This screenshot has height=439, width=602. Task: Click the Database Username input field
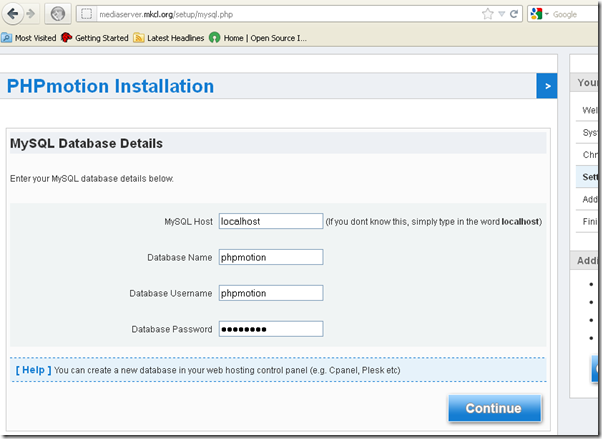tap(271, 293)
